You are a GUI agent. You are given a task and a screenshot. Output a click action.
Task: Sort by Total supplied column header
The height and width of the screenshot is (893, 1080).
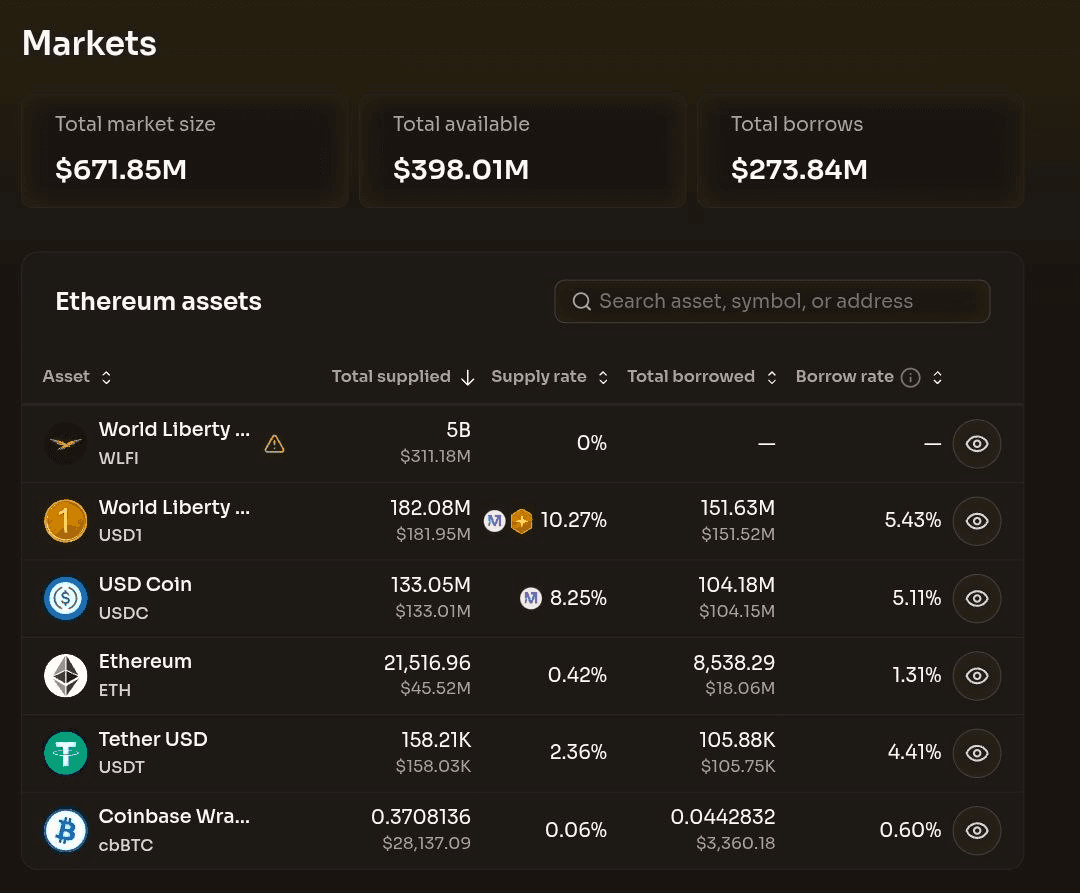click(403, 377)
